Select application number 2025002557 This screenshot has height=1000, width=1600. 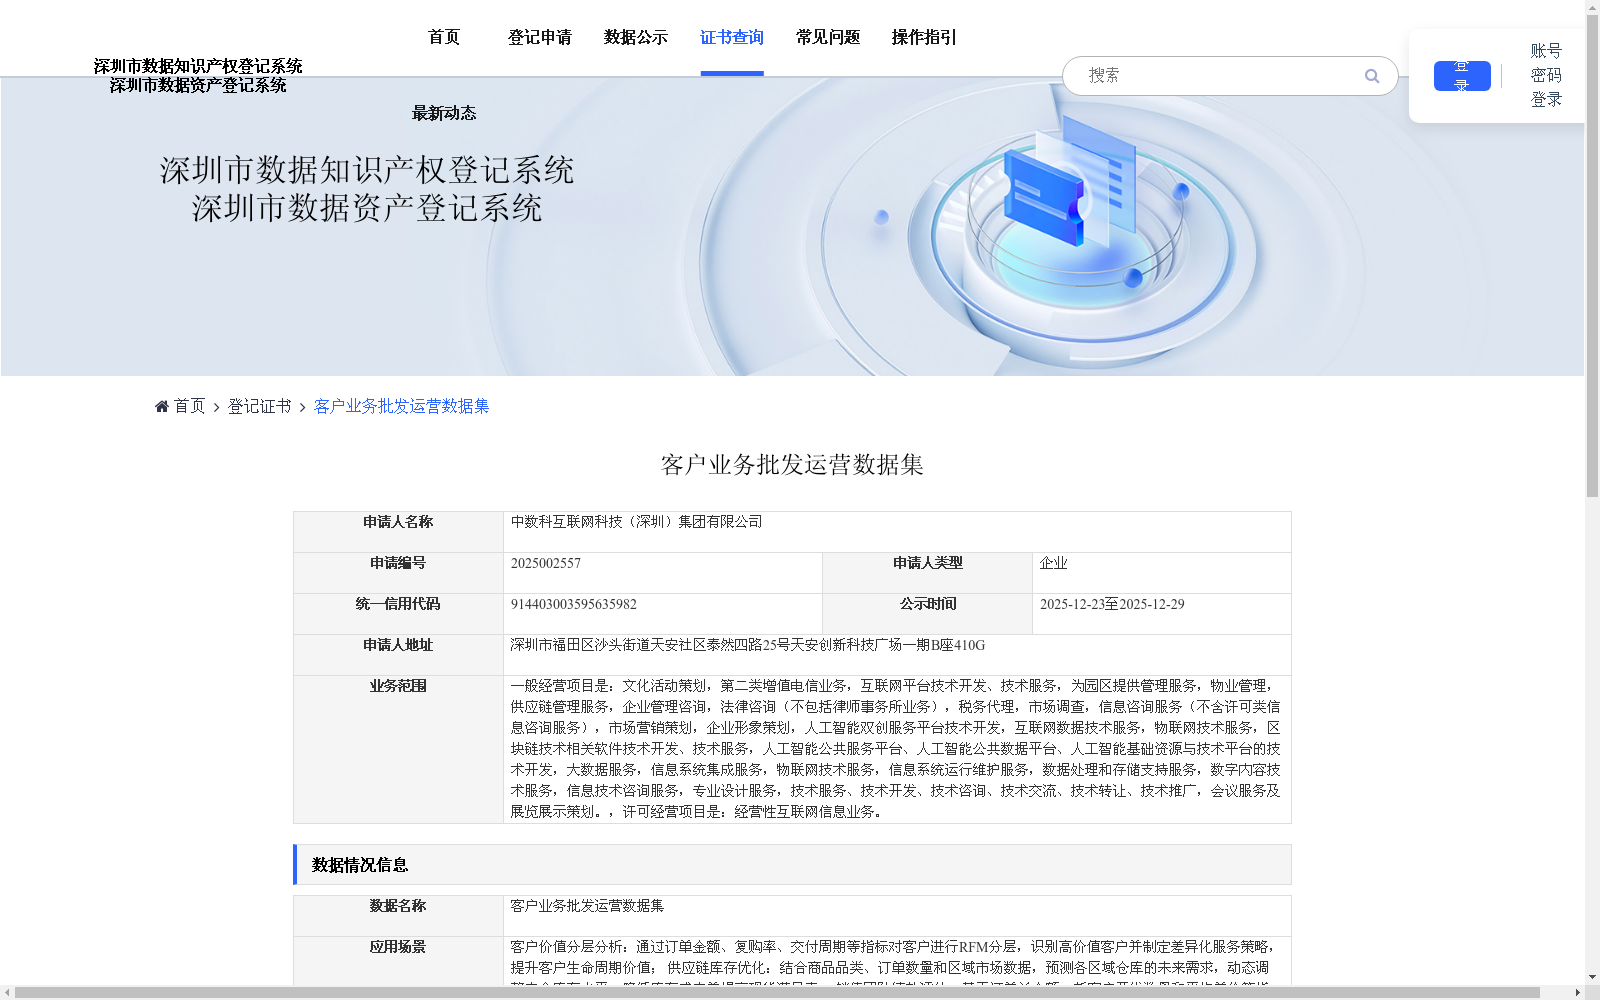[546, 563]
